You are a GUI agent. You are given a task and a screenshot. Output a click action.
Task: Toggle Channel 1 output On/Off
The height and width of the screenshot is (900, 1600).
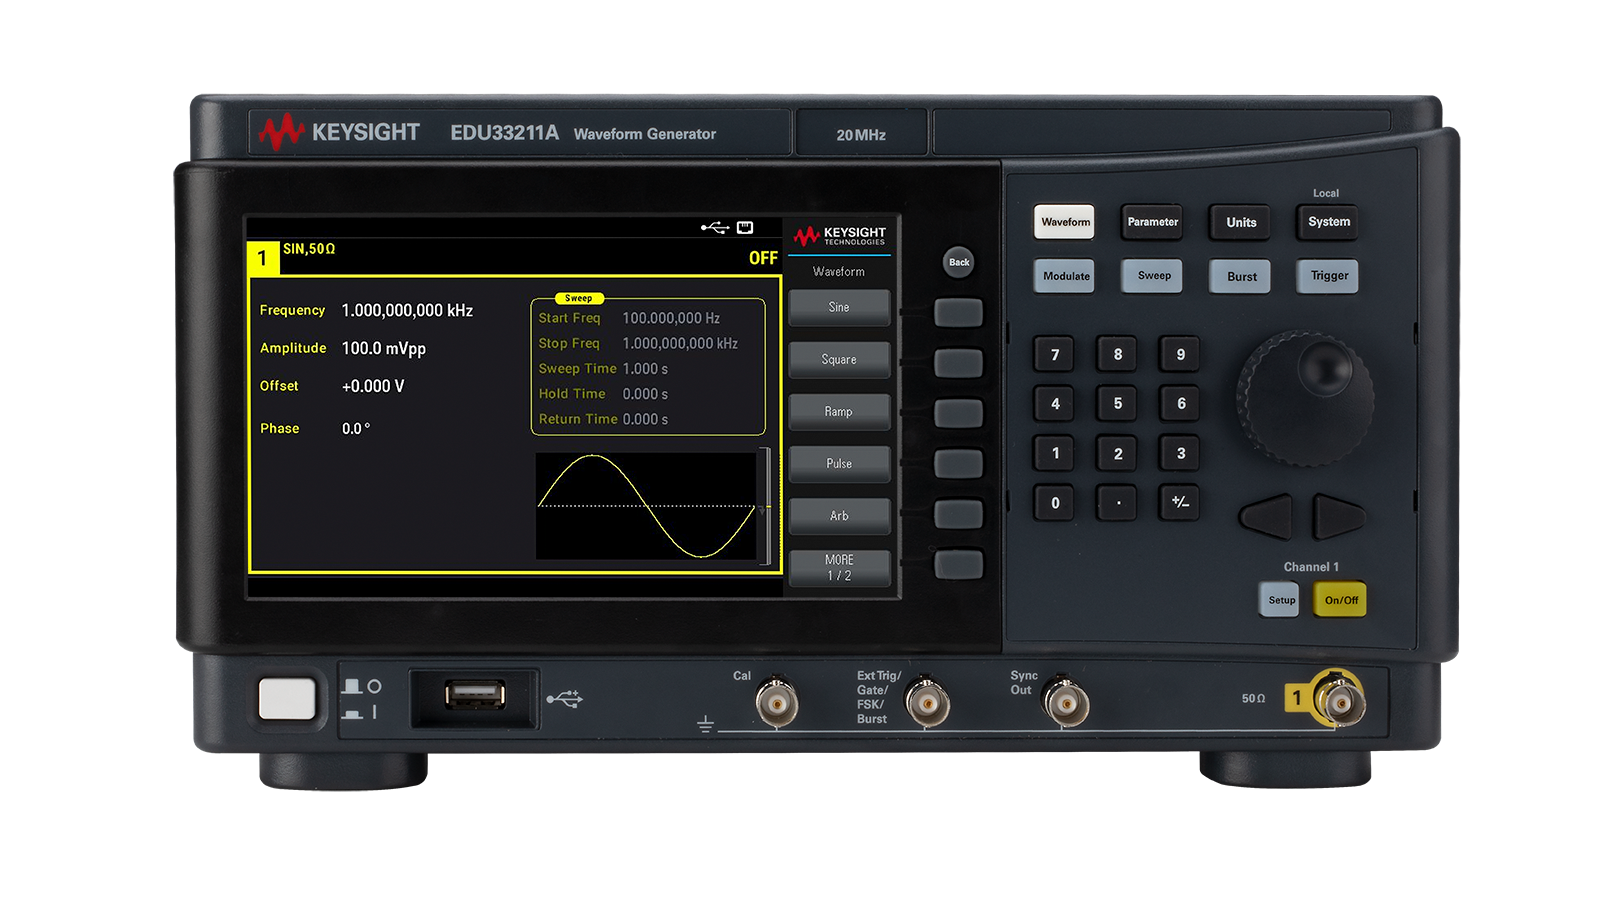click(x=1340, y=600)
